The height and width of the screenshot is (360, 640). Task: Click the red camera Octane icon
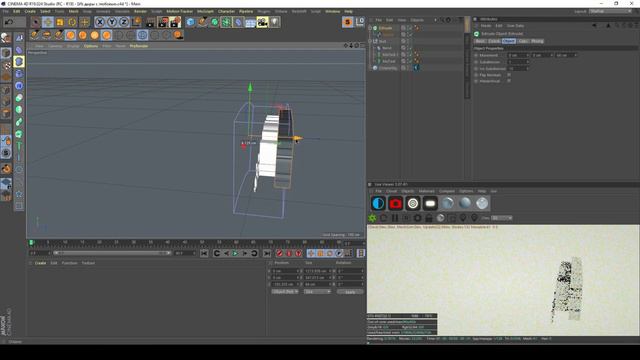pyautogui.click(x=395, y=203)
